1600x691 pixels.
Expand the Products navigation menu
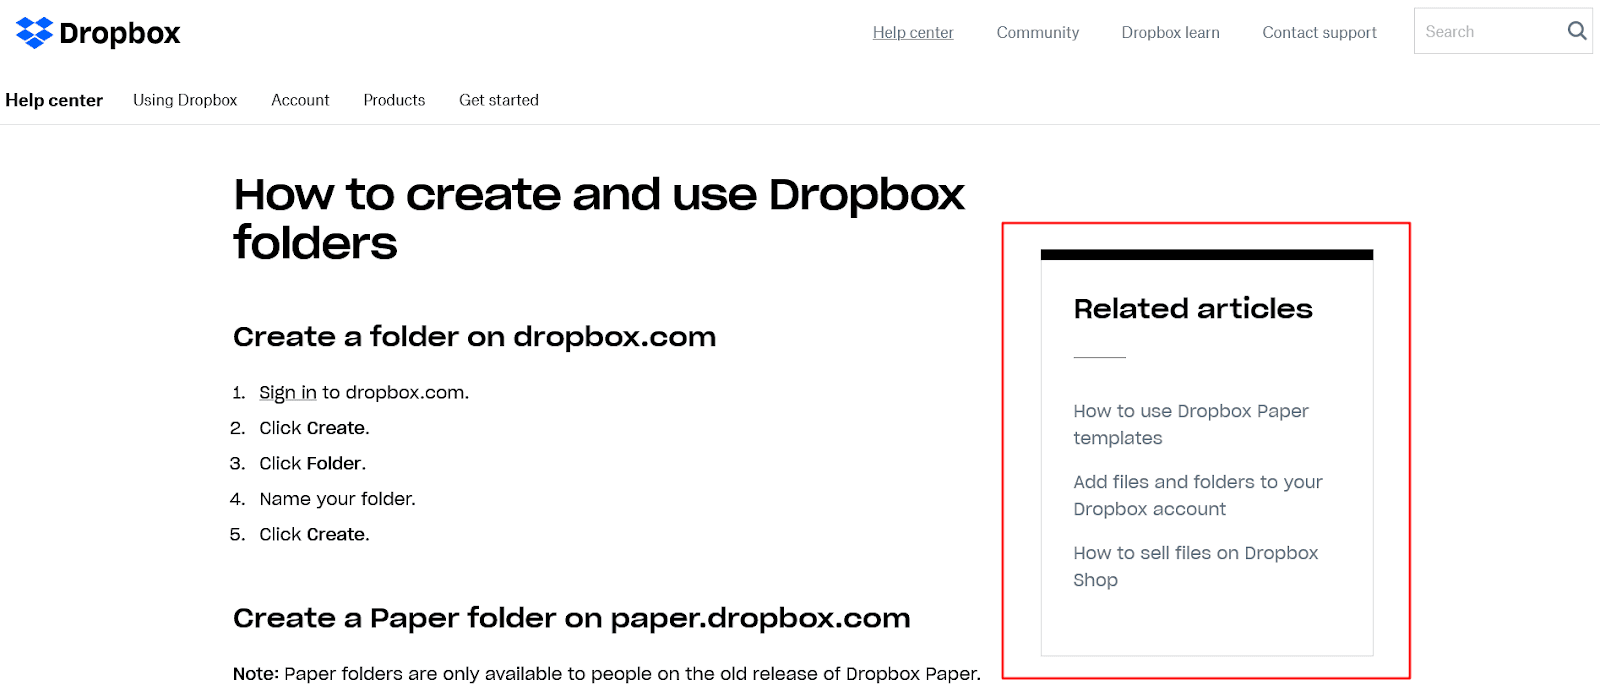[394, 100]
